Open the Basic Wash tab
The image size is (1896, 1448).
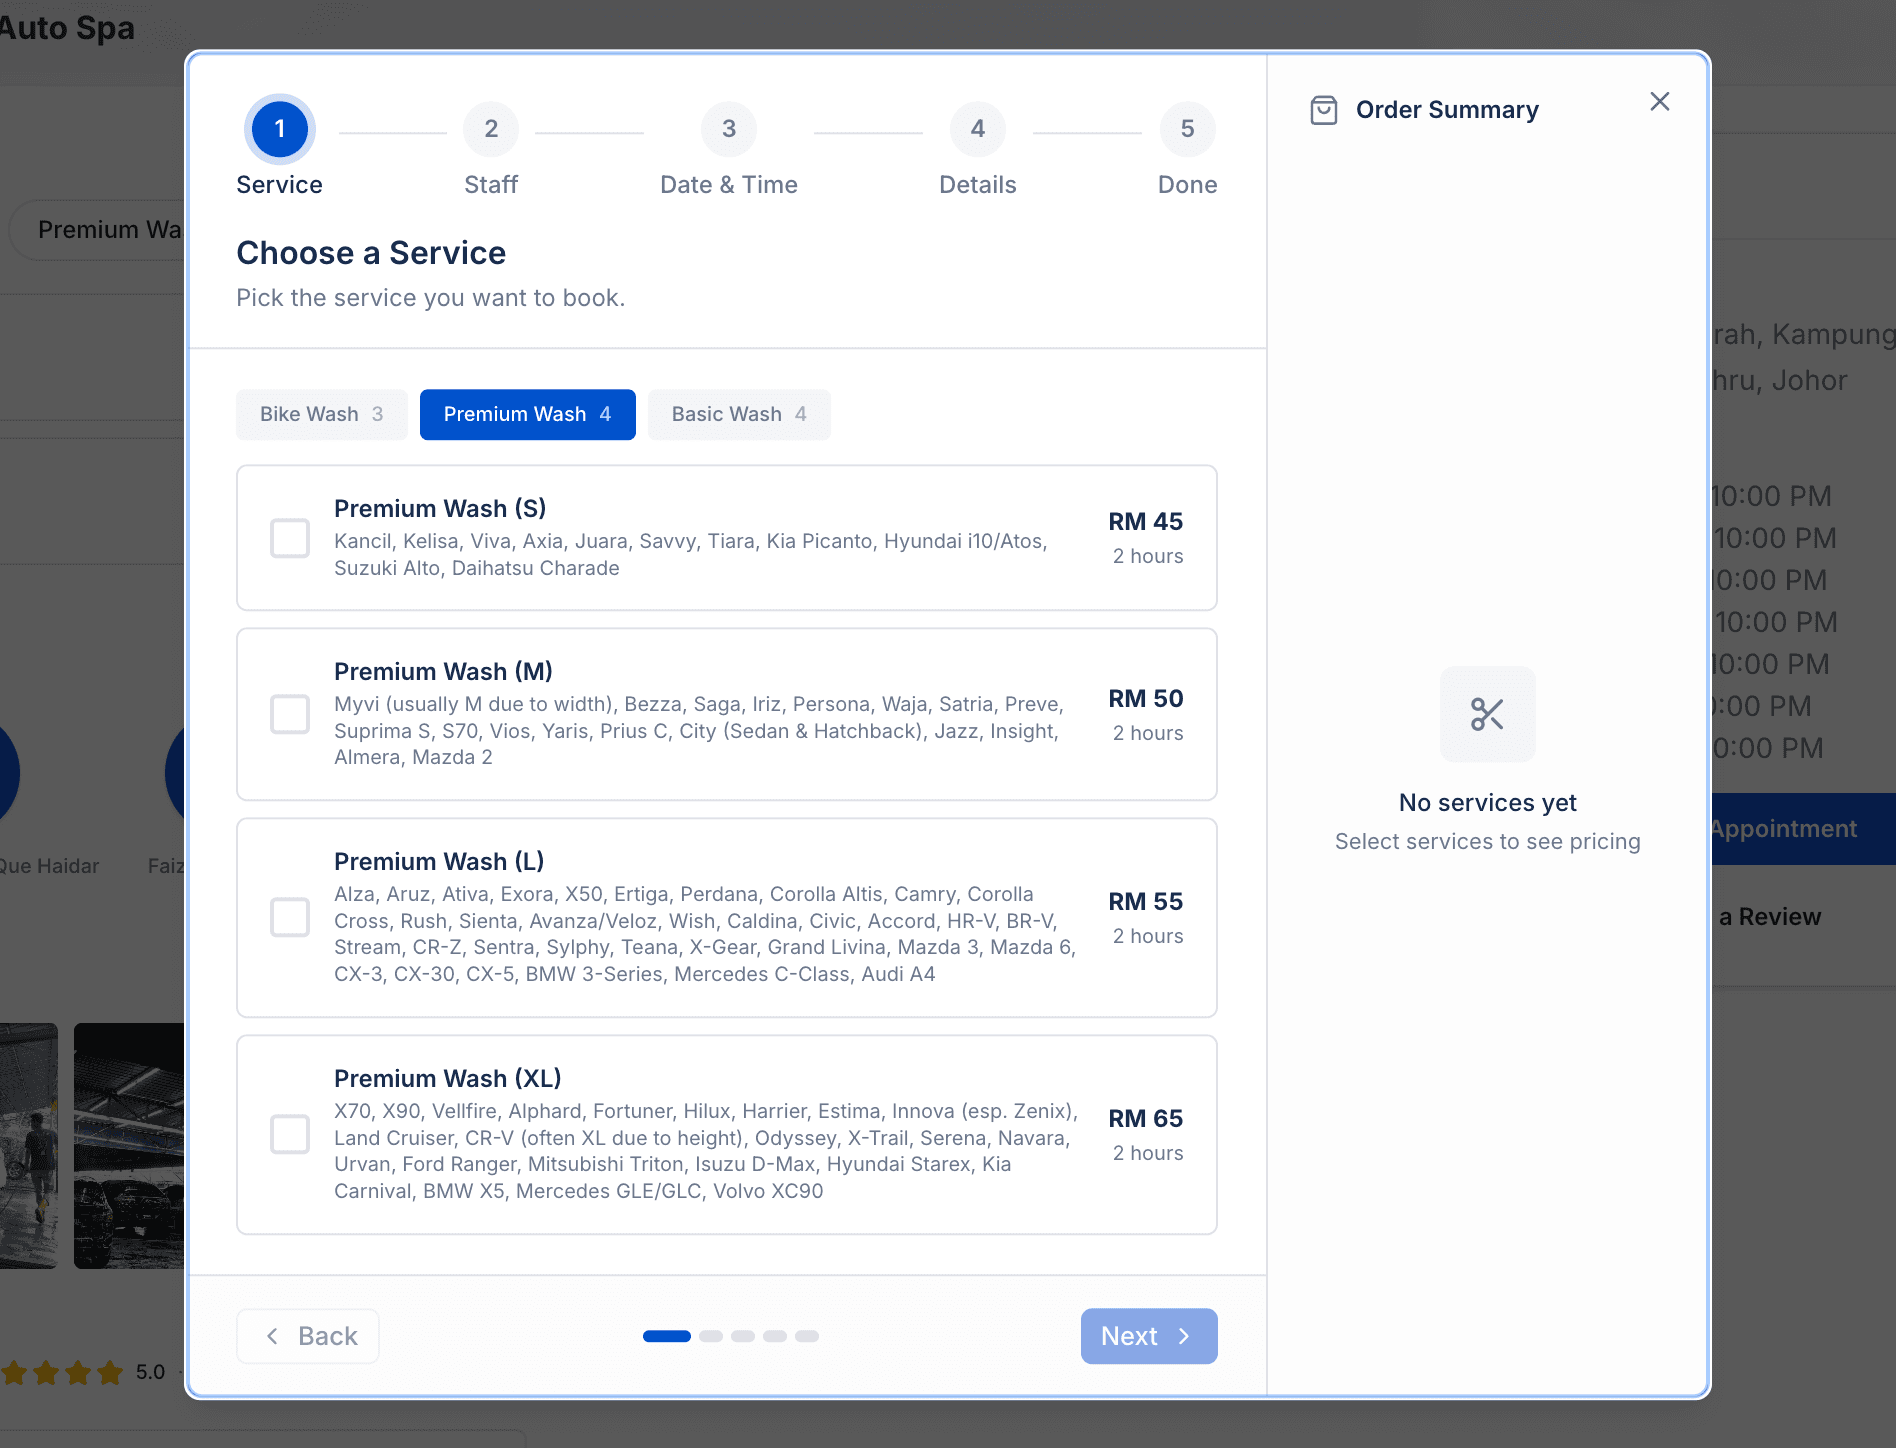739,414
